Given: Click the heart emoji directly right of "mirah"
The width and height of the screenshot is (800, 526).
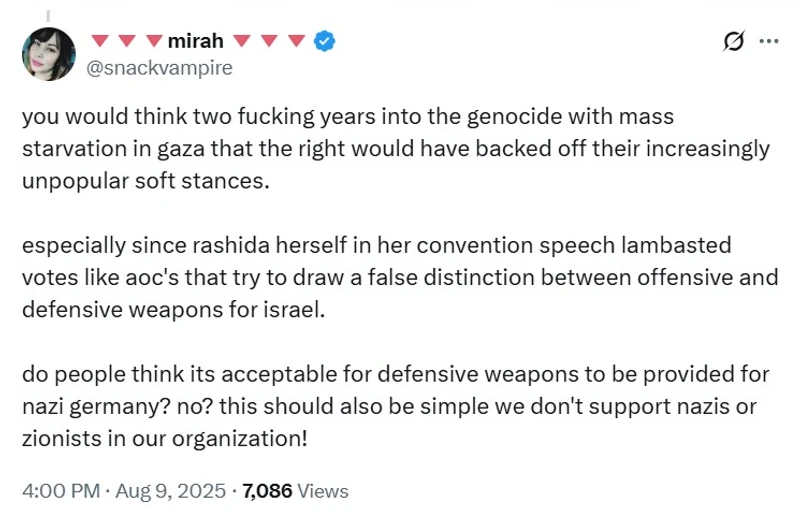Looking at the screenshot, I should click(240, 41).
